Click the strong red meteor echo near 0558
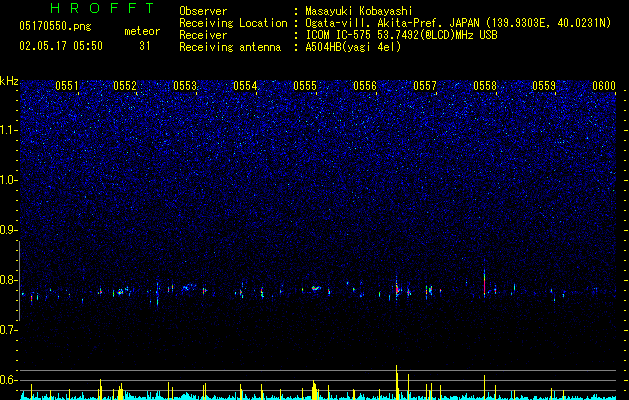Screen dimensions: 629x400 485,285
